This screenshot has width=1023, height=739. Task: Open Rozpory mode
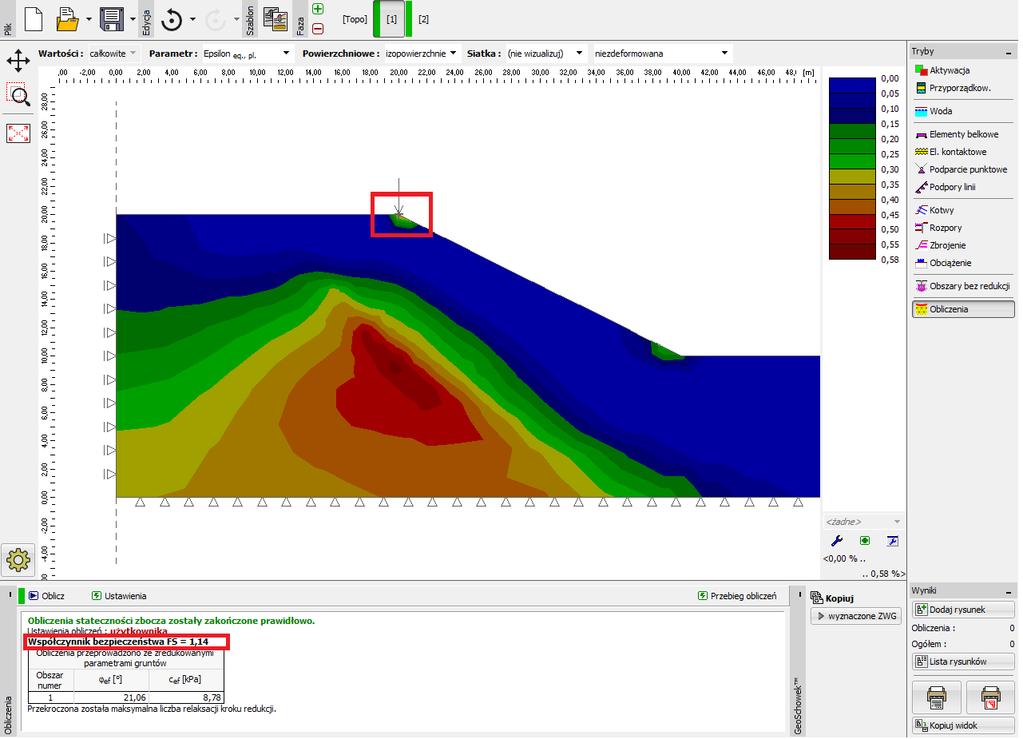(963, 228)
